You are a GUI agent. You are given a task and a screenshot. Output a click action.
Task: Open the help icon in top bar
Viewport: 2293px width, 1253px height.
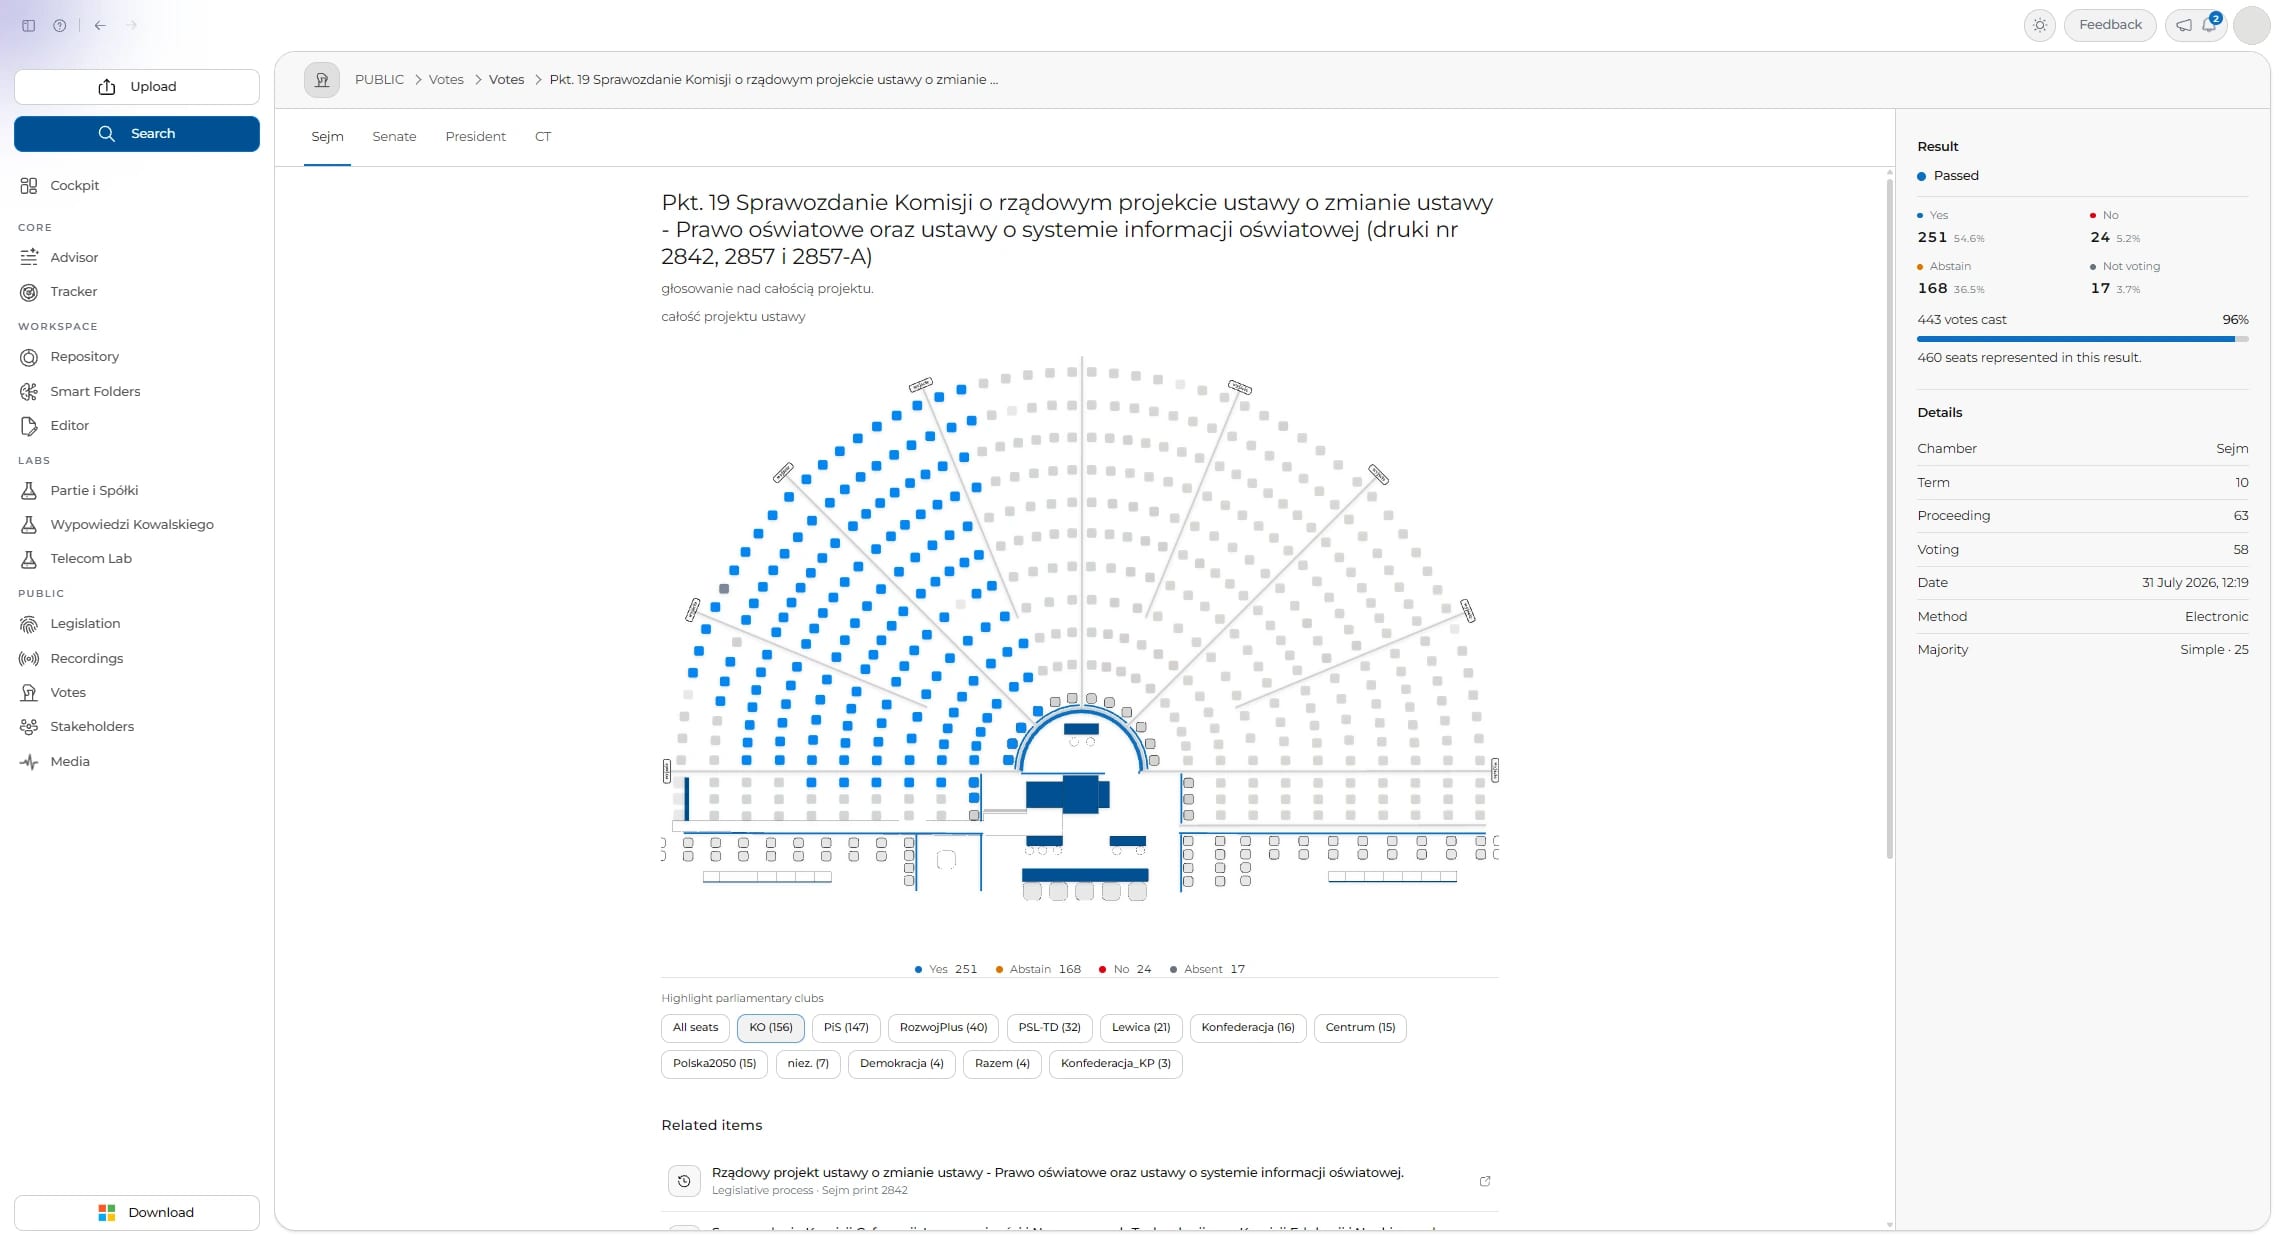point(60,26)
